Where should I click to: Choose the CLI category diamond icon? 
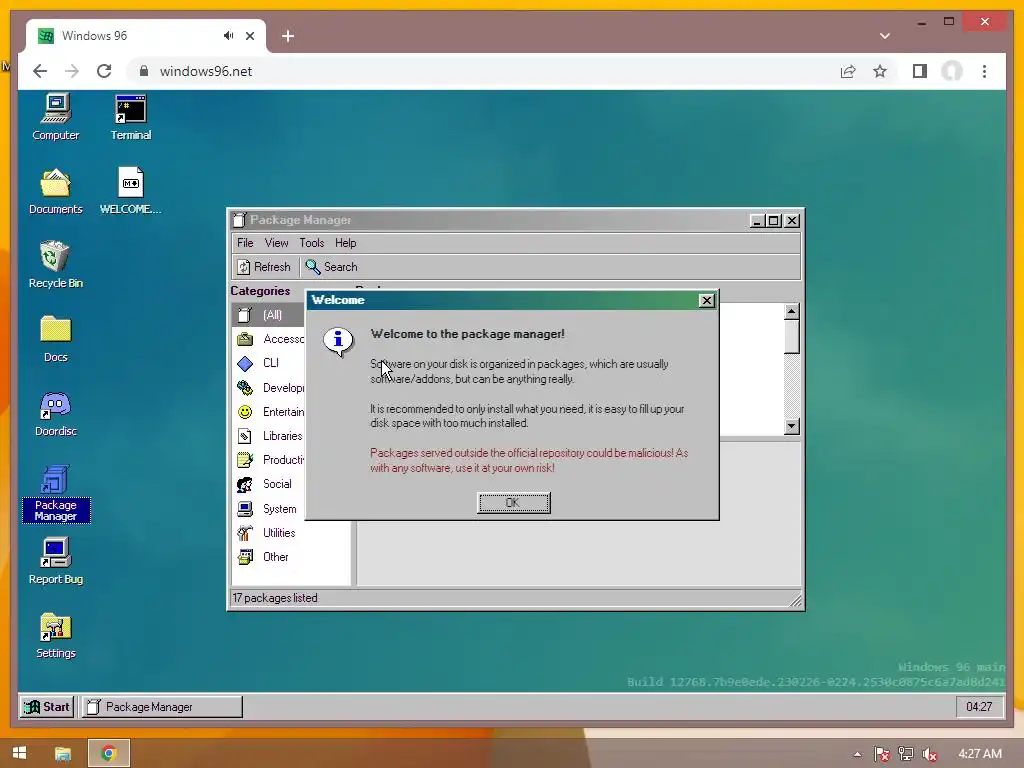point(245,364)
